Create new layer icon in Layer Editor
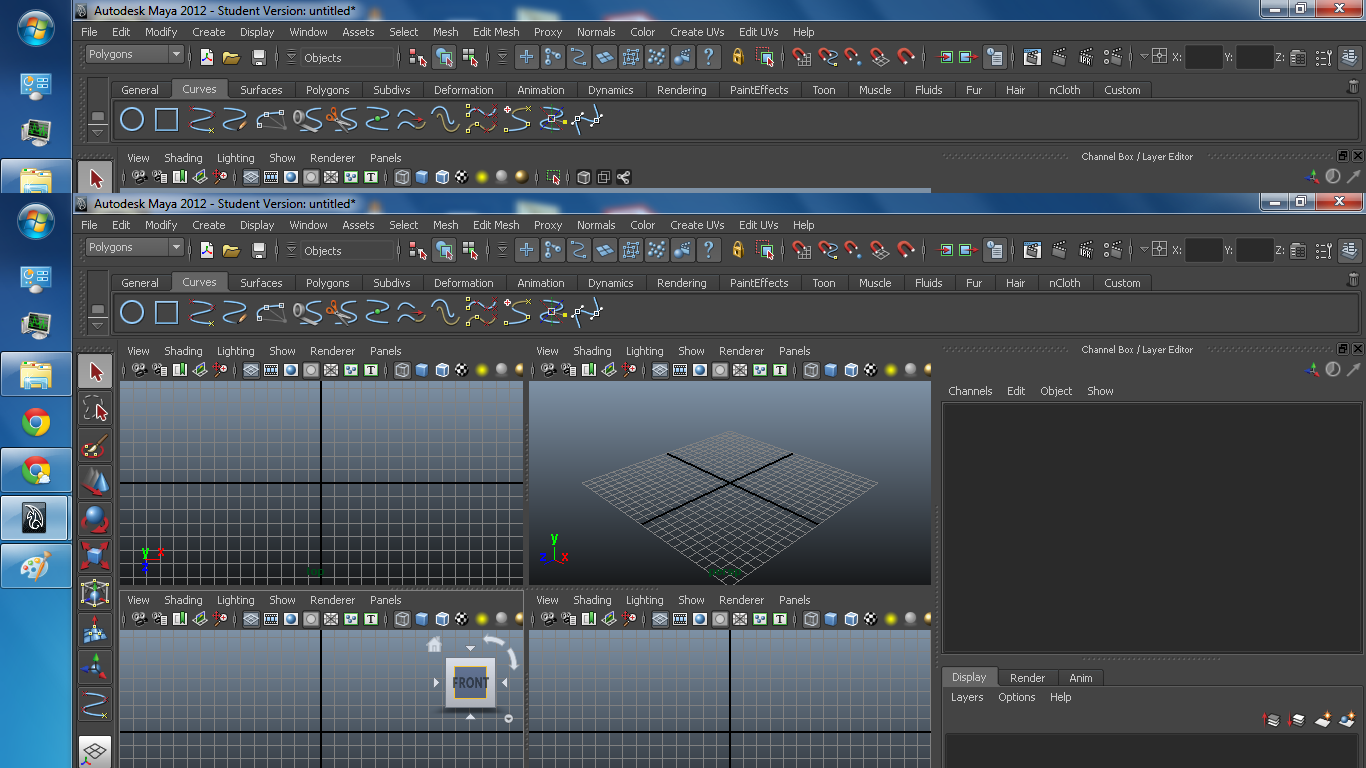The height and width of the screenshot is (768, 1366). click(1323, 718)
